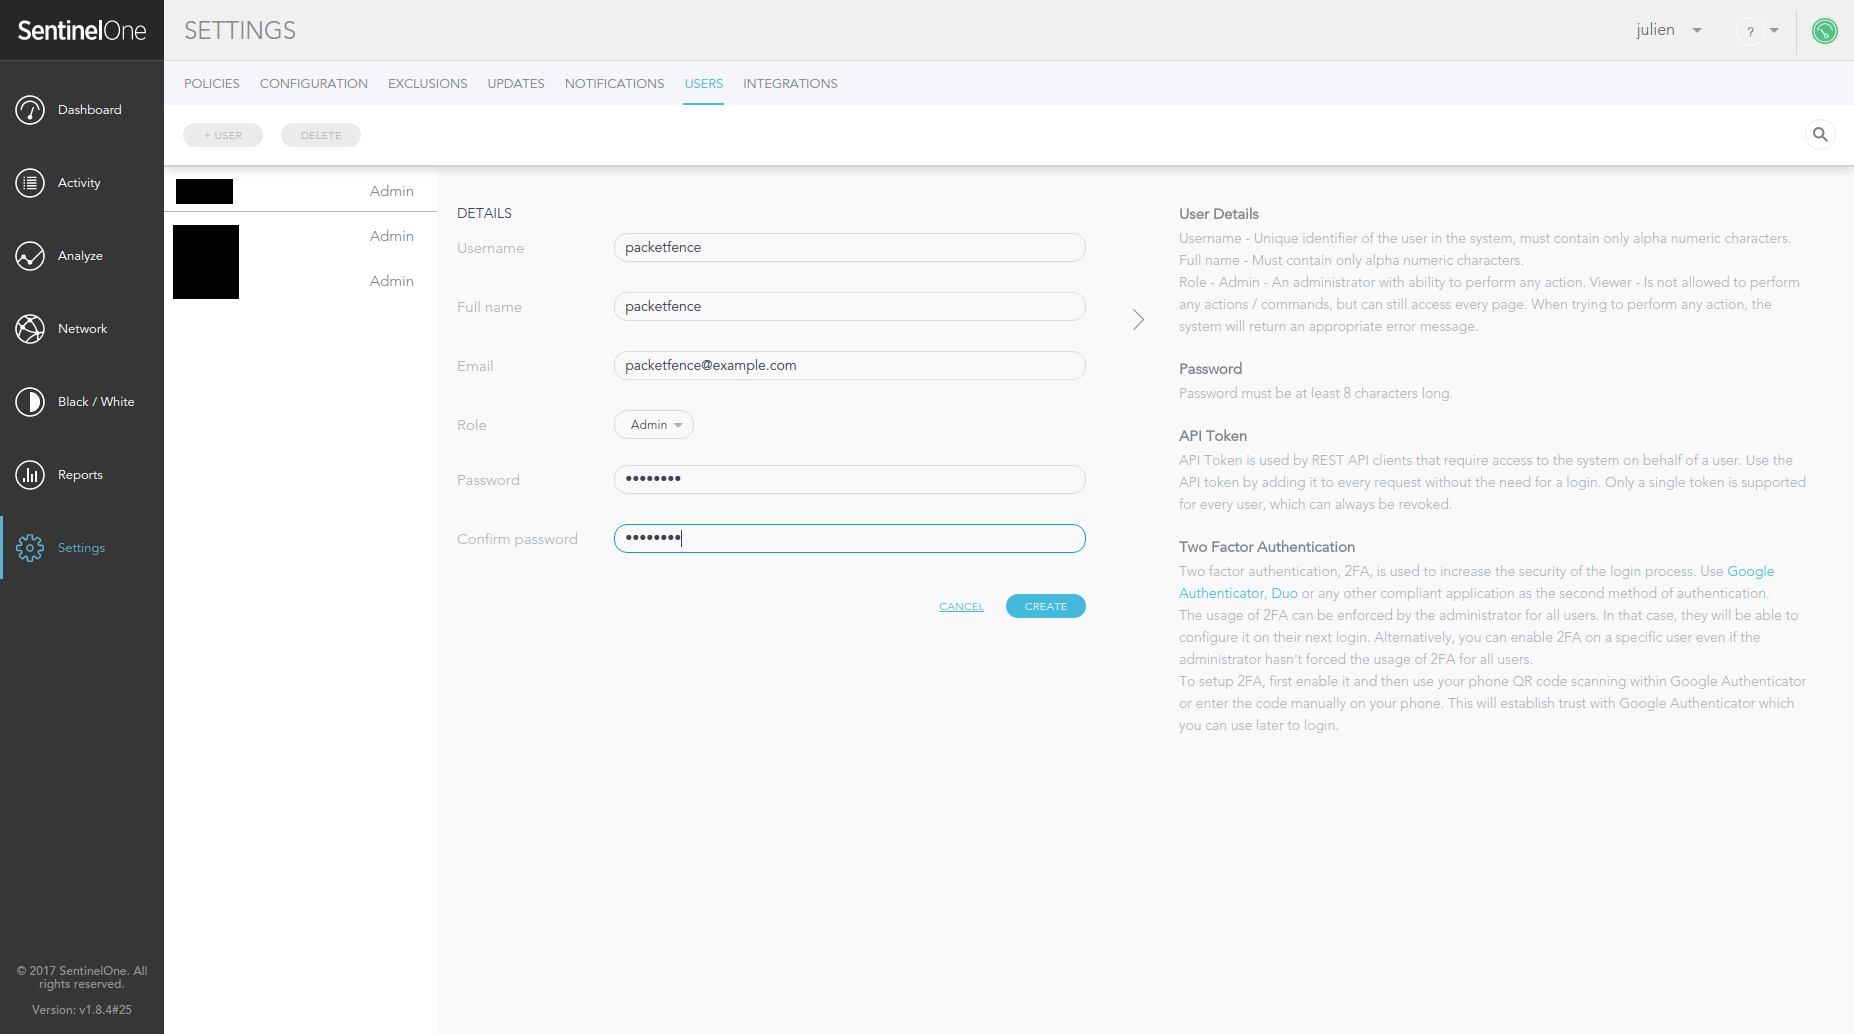Click the search magnifier icon
This screenshot has width=1854, height=1034.
(1820, 134)
